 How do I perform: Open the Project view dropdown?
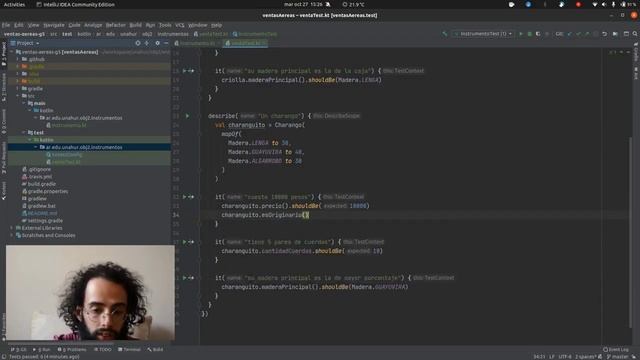click(25, 43)
